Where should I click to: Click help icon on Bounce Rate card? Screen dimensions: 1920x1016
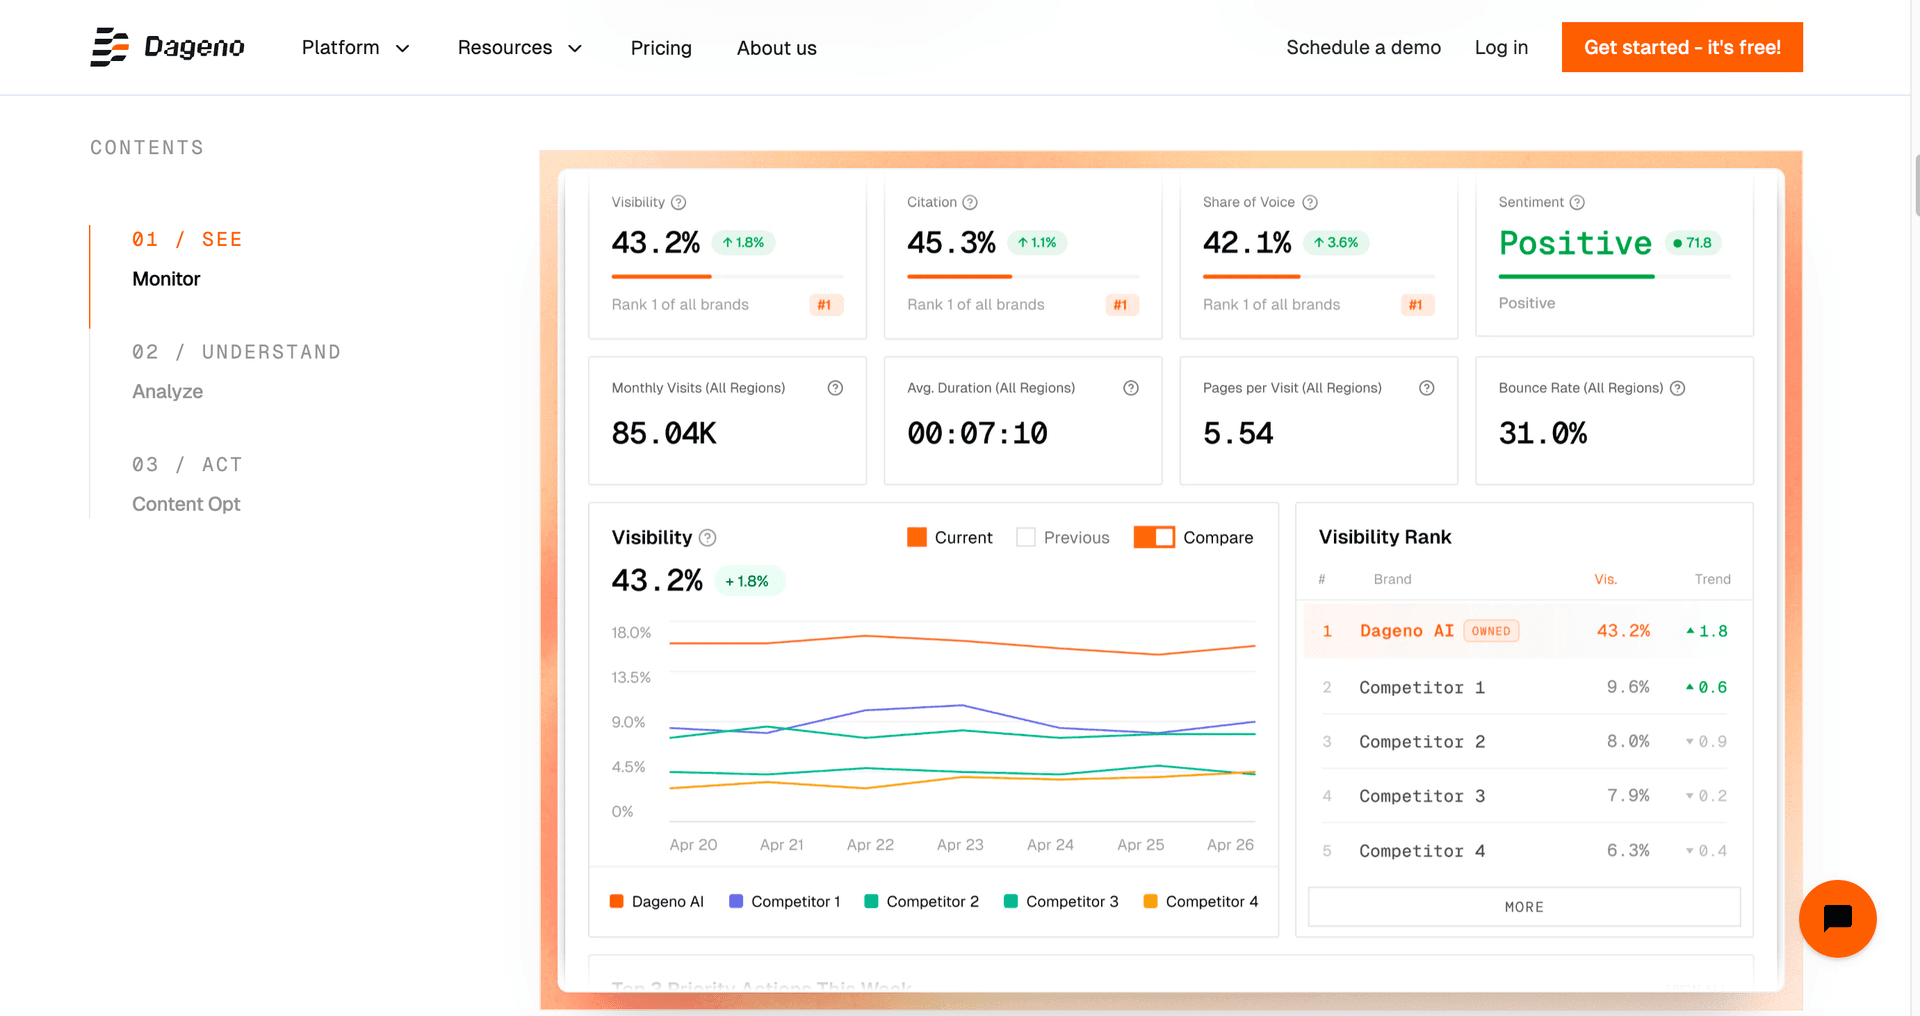(1678, 388)
